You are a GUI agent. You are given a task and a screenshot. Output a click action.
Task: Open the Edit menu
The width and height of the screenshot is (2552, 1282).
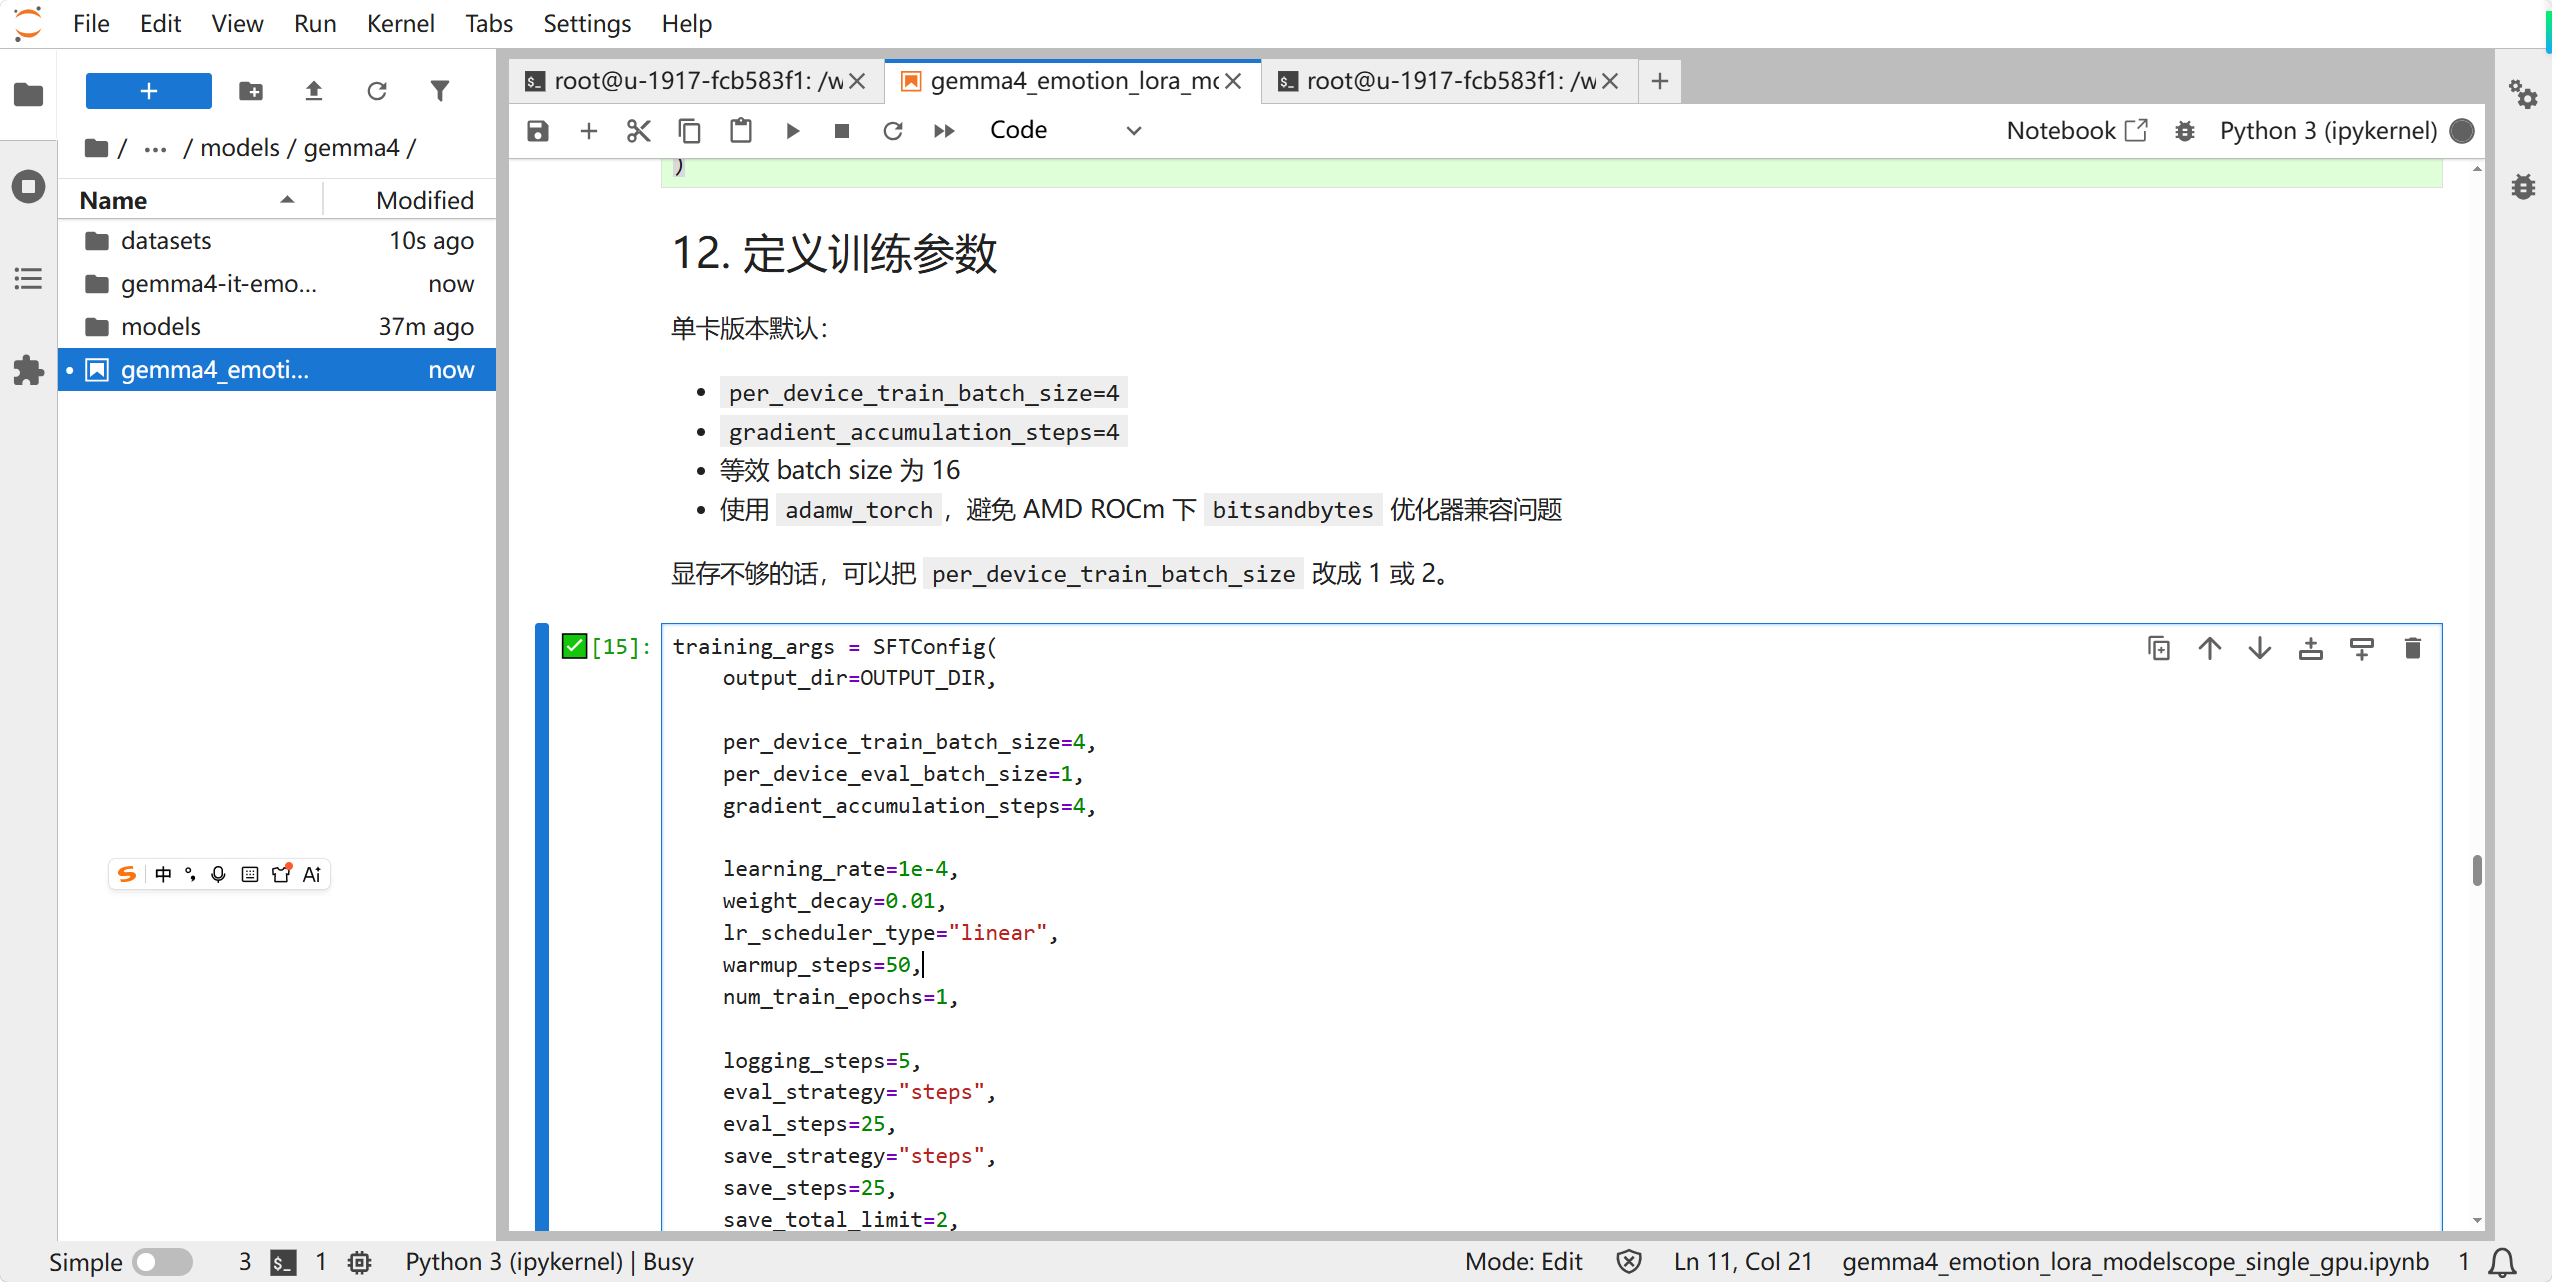click(160, 23)
